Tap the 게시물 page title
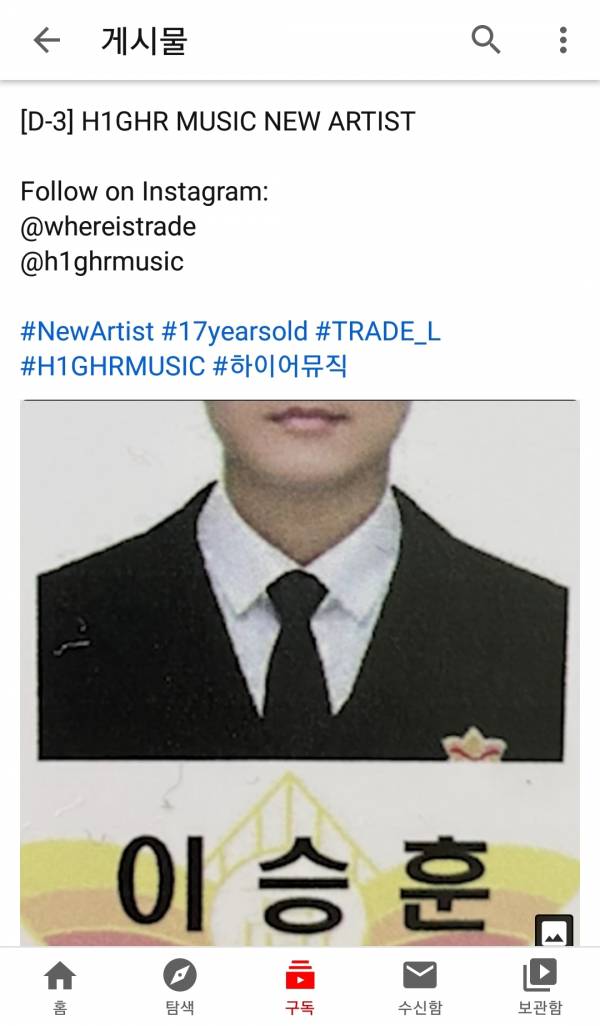 click(144, 41)
